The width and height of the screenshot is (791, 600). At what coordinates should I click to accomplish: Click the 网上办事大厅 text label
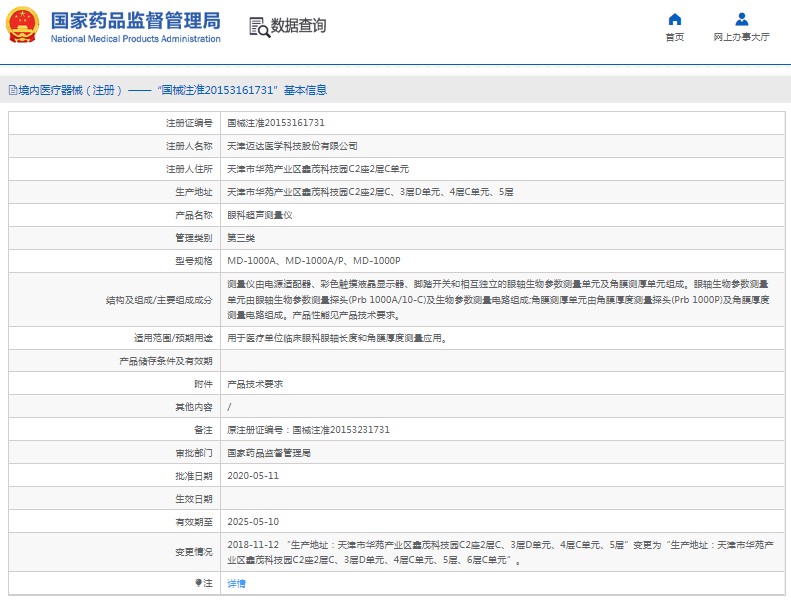coord(742,37)
